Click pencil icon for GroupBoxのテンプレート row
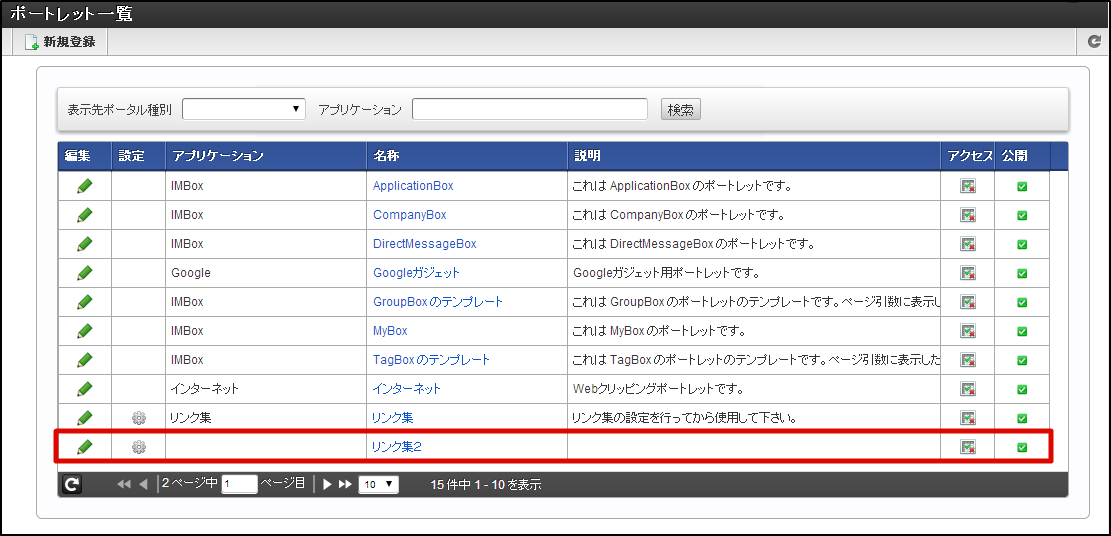Image resolution: width=1111 pixels, height=536 pixels. point(84,302)
